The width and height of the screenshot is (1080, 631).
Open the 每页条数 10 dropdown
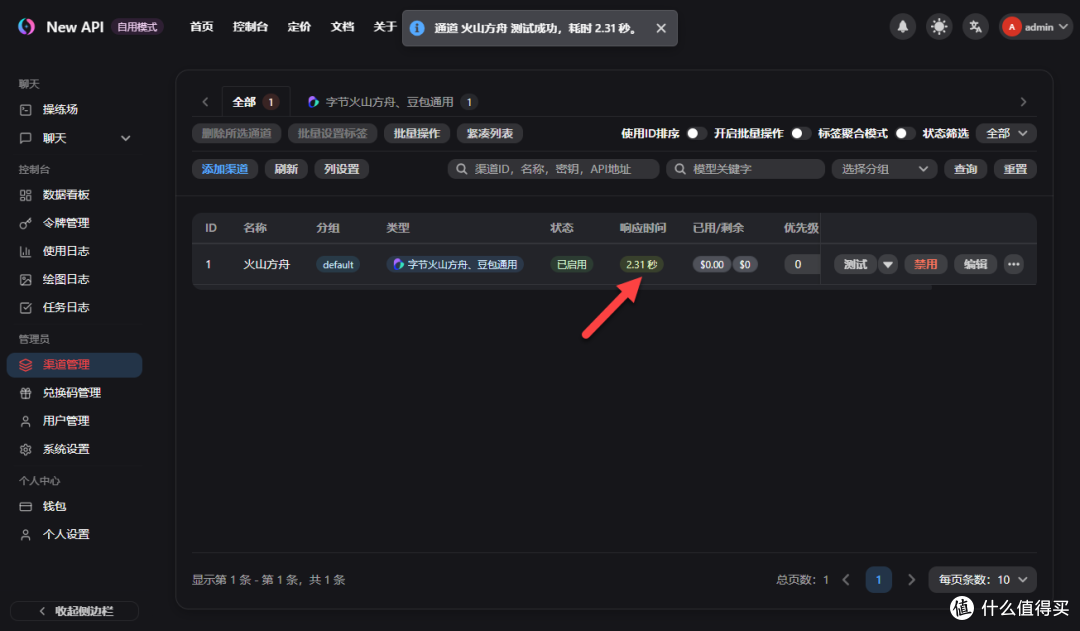tap(983, 580)
